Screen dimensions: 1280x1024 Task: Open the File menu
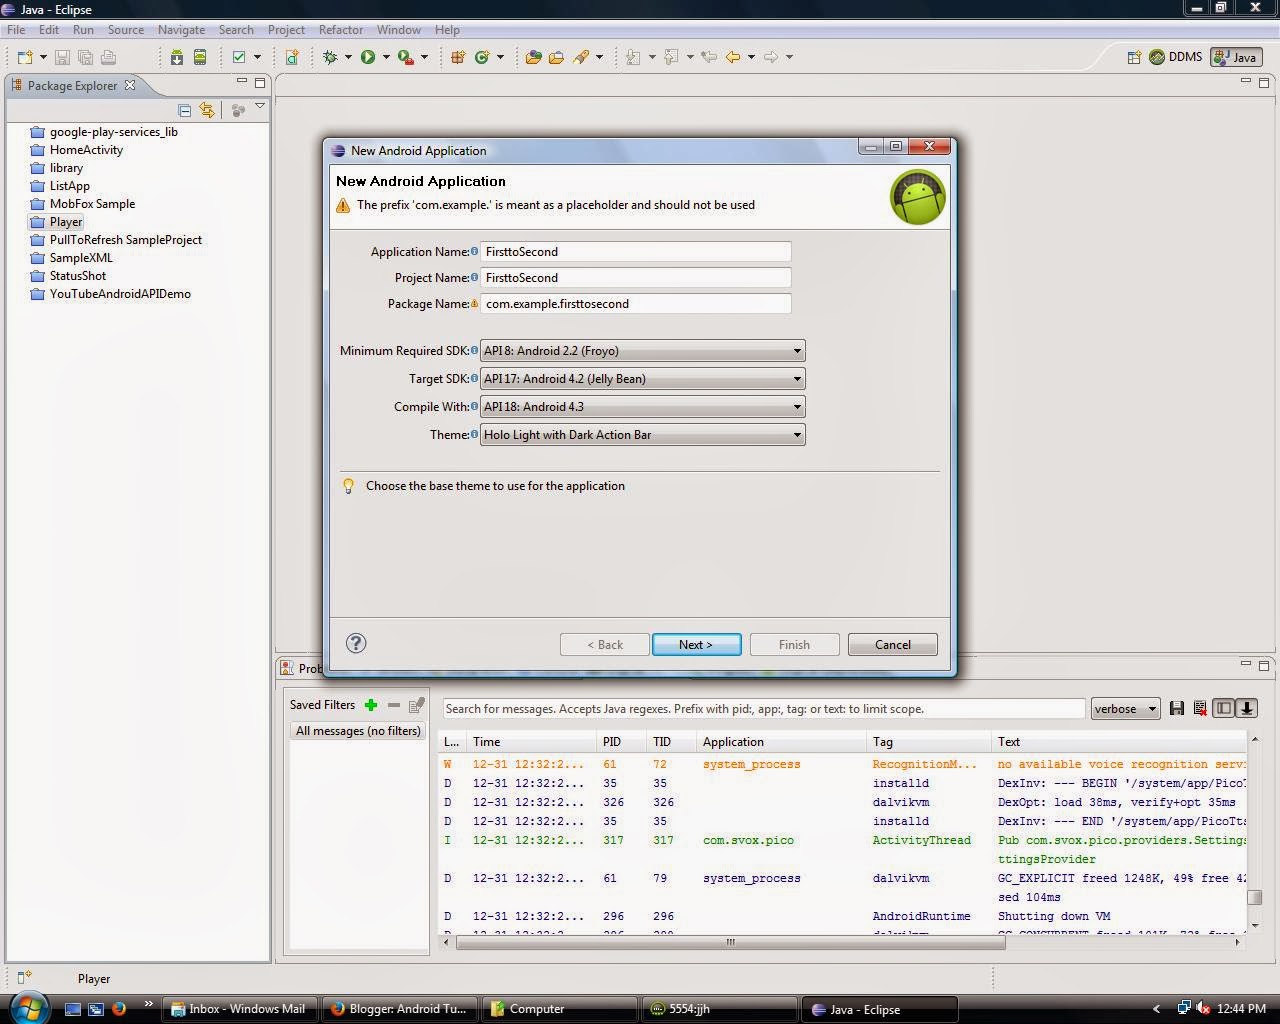coord(17,30)
